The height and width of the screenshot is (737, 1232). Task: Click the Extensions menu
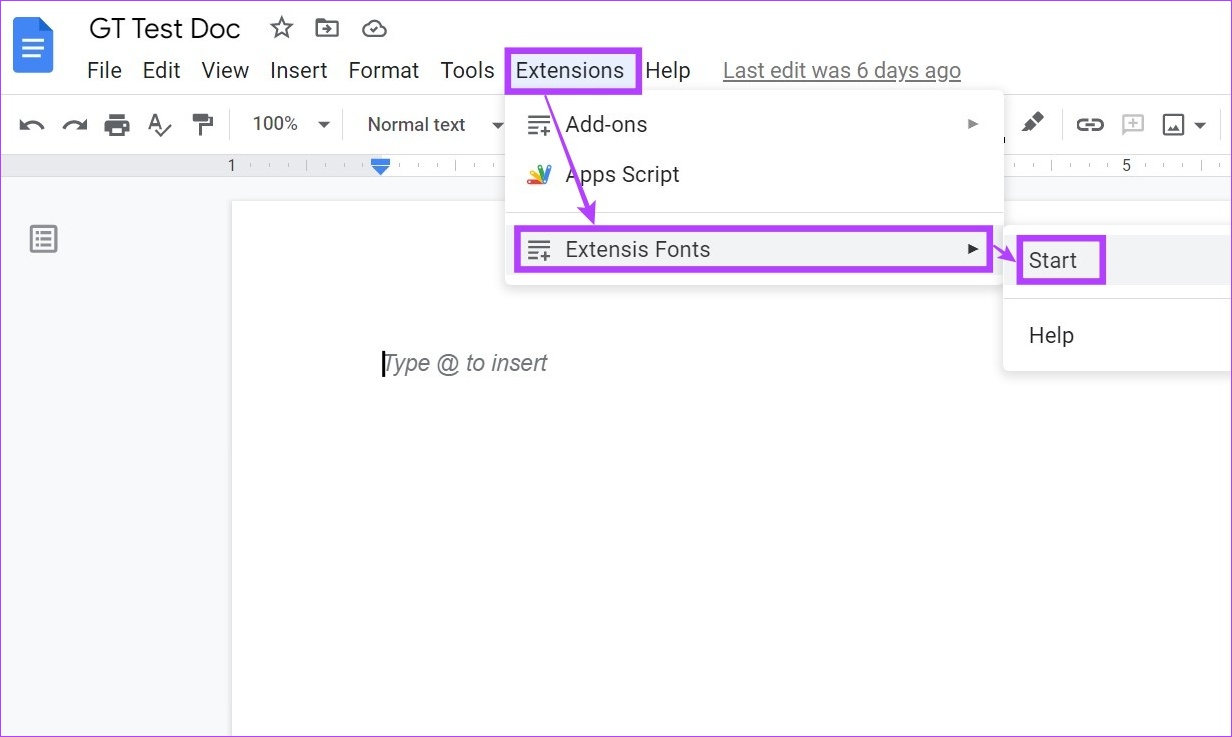point(570,70)
